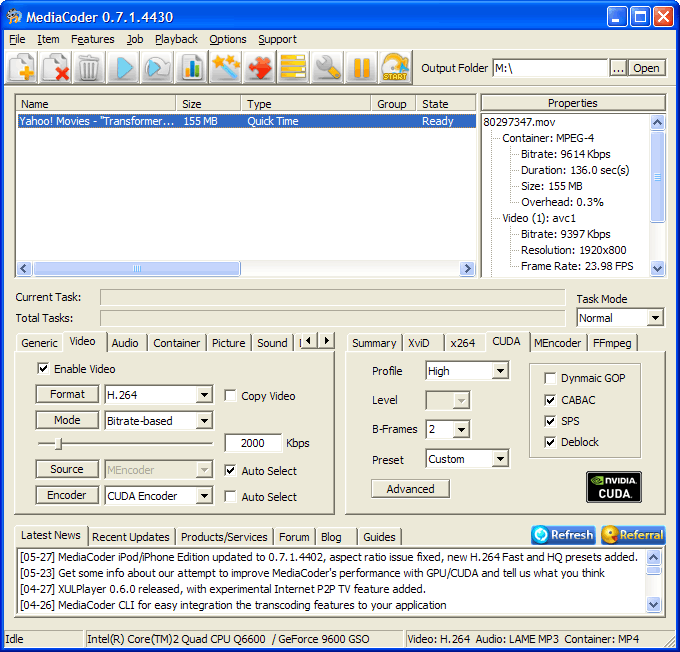Screen dimensions: 680x652
Task: Click the video bitrate slider handle
Action: 59,443
